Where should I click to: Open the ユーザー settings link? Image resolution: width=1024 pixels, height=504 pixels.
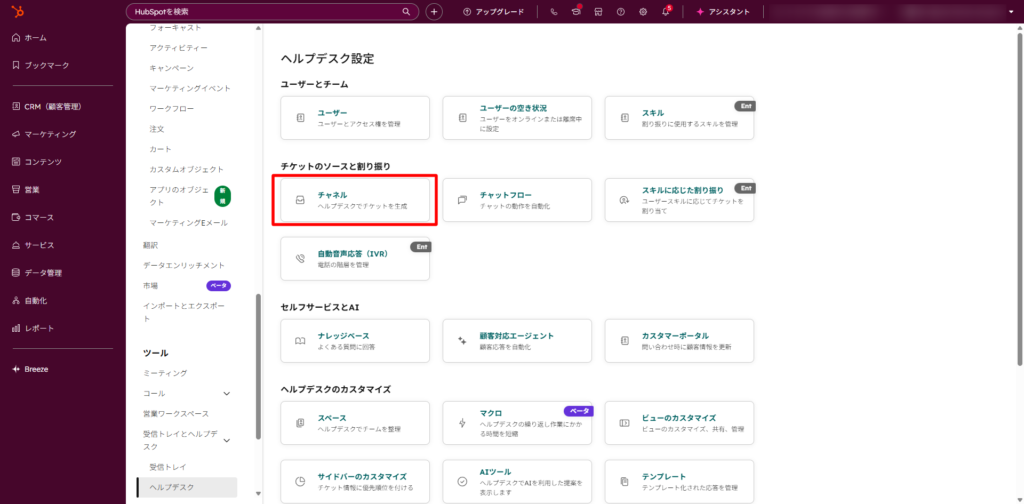tap(332, 113)
